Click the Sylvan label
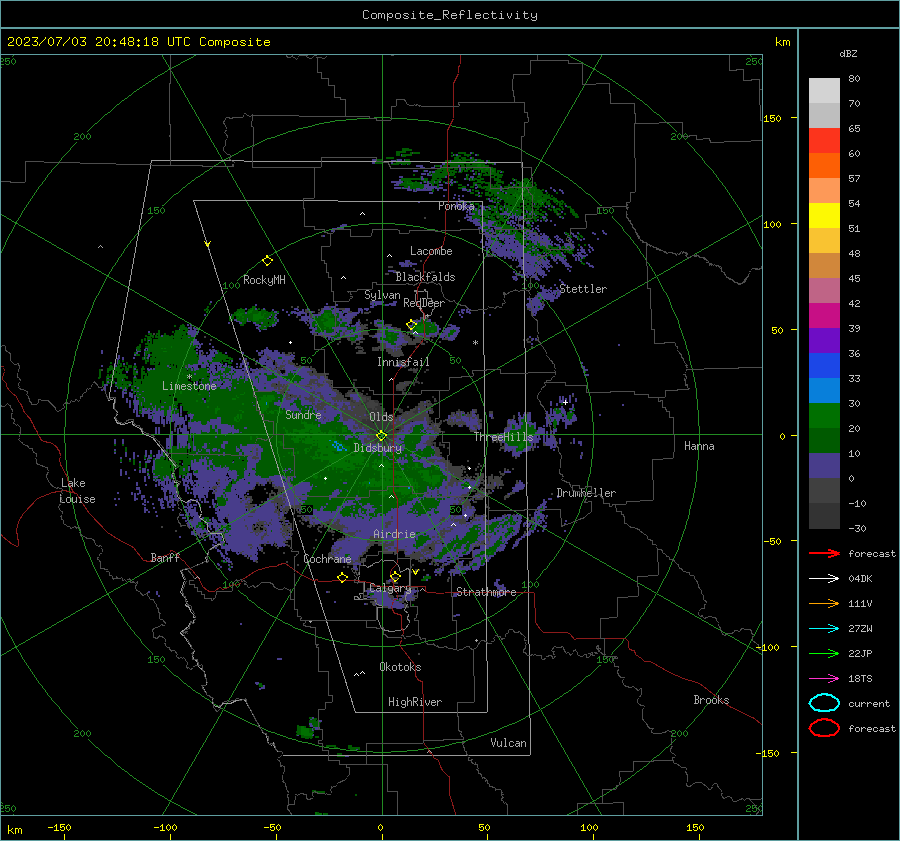 pos(382,295)
